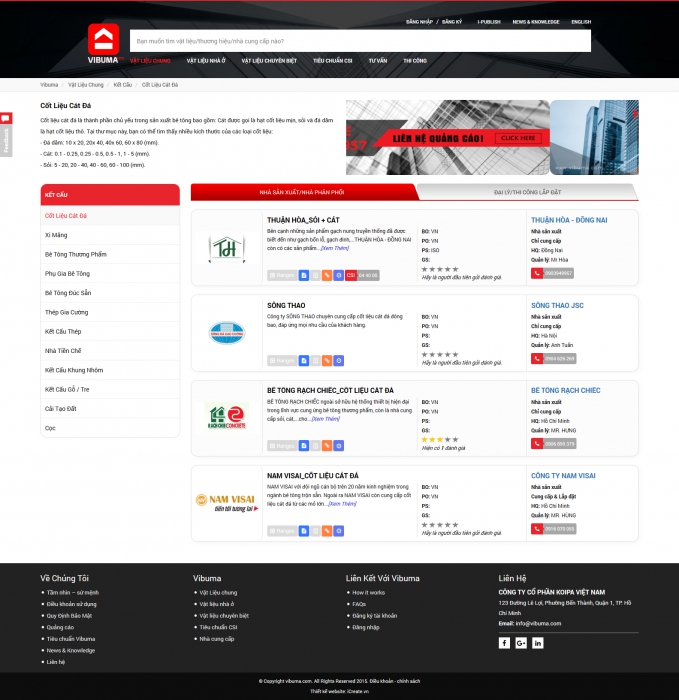Viewport: 679px width, 700px height.
Task: Click Xem Thêm link in Nam Visai description
Action: pos(342,504)
